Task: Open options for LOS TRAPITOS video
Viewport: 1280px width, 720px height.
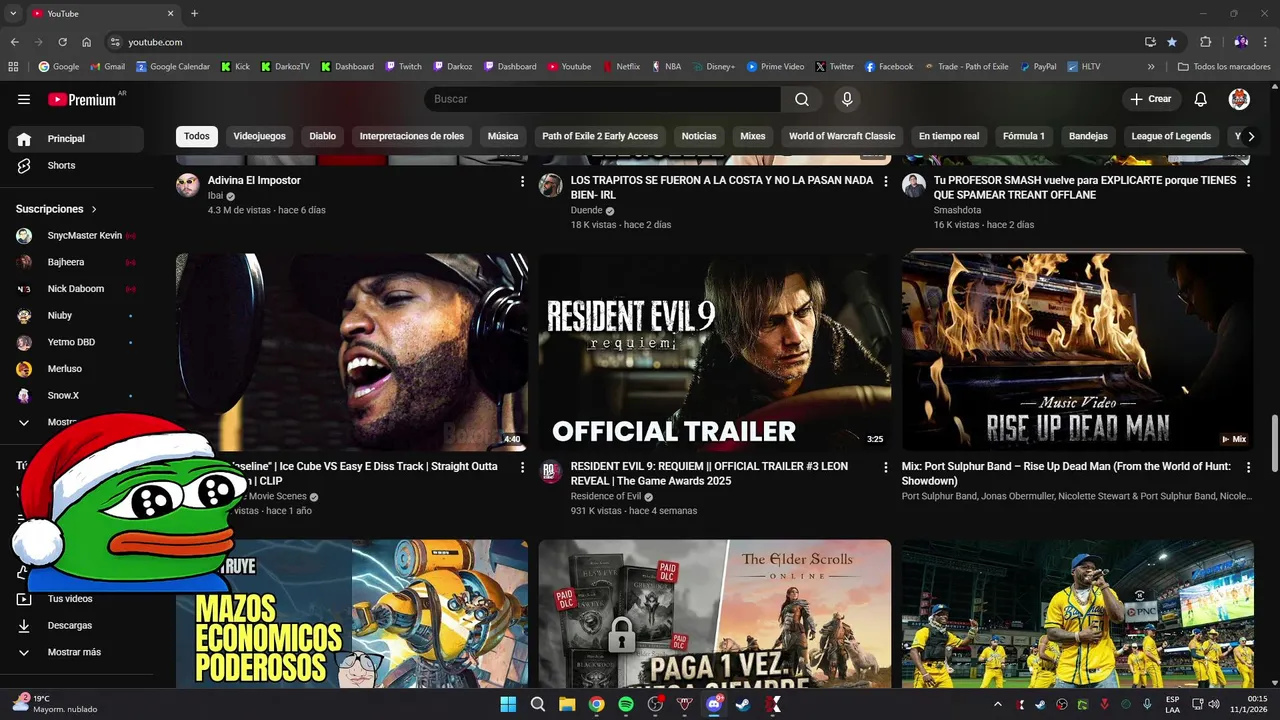Action: coord(885,181)
